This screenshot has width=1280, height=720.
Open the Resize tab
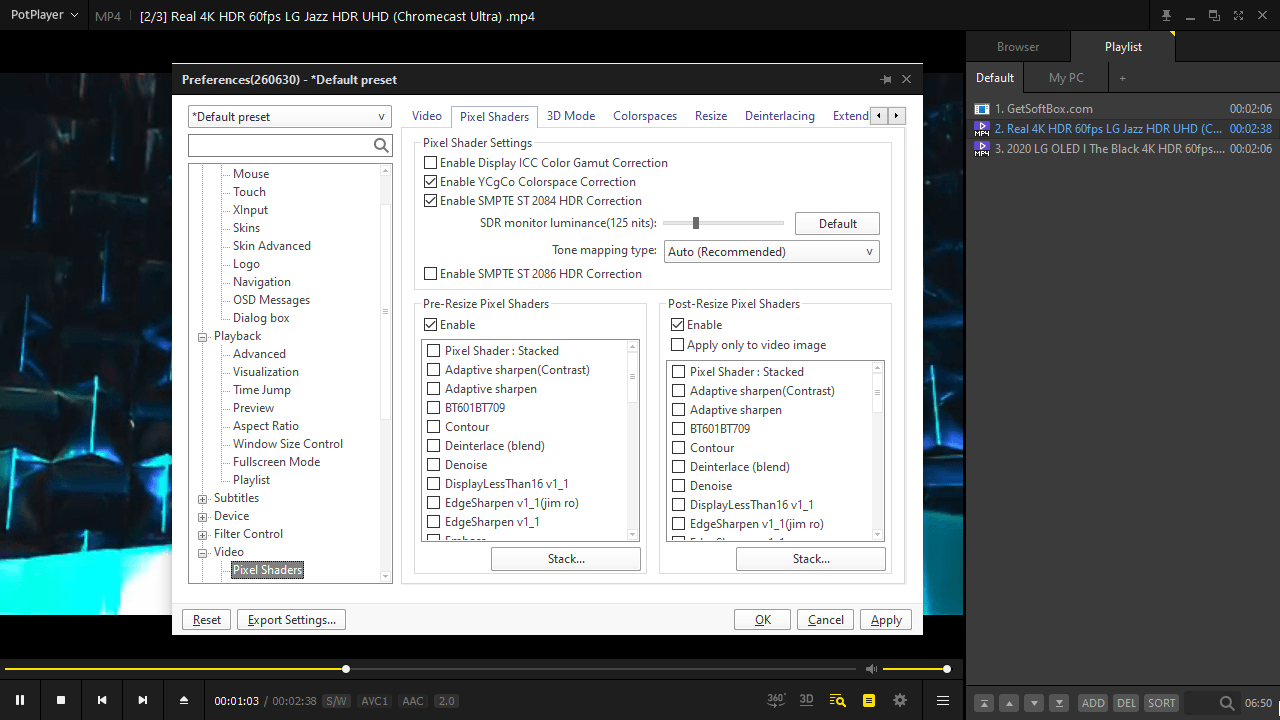[x=711, y=116]
